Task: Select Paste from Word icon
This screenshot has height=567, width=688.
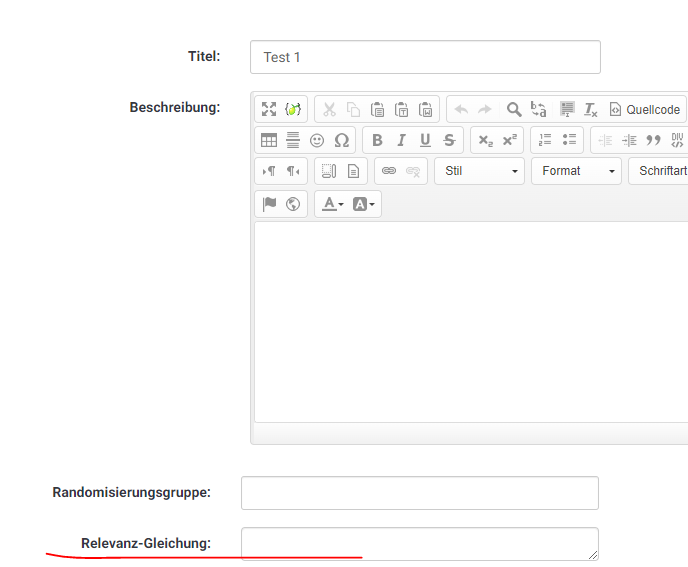Action: click(425, 109)
